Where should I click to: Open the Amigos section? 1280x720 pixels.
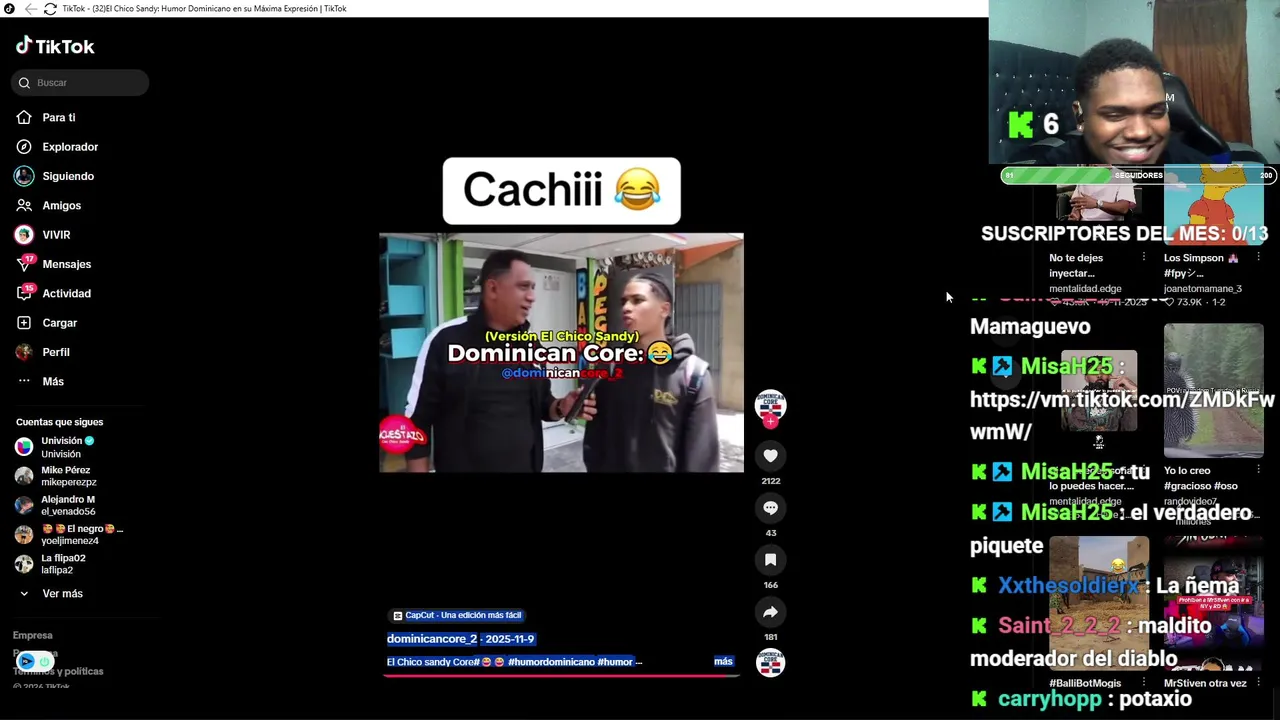click(x=61, y=205)
